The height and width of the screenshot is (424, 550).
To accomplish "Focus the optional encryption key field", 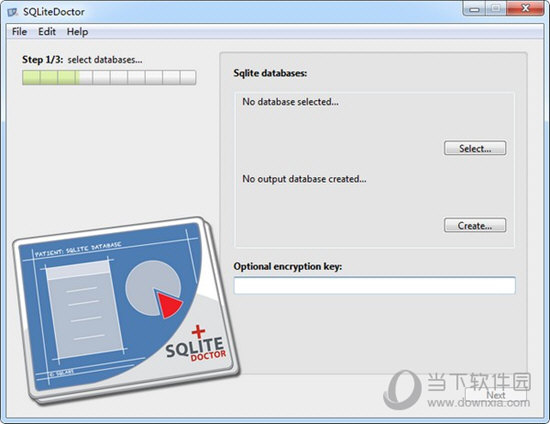I will (x=375, y=285).
